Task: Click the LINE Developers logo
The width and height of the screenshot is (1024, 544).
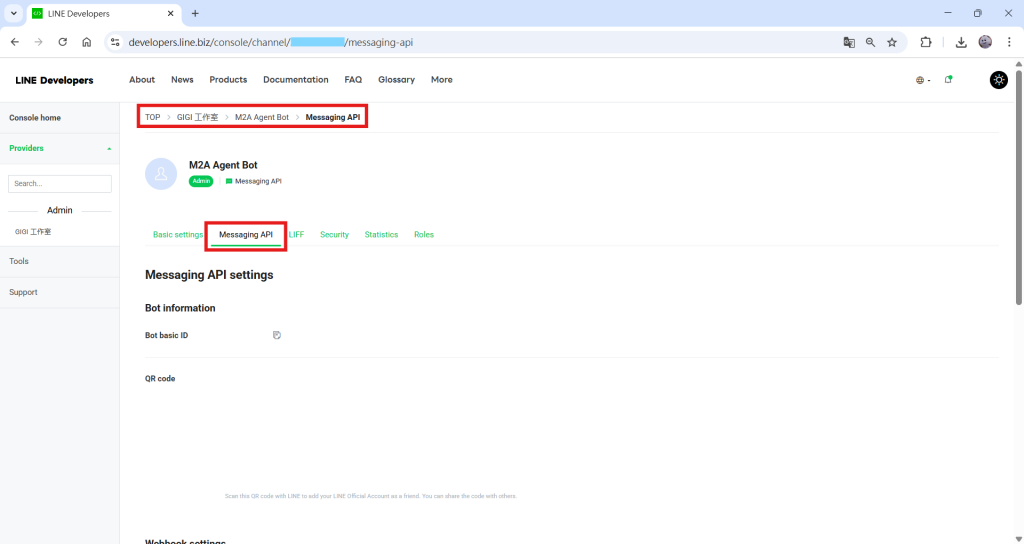Action: point(54,80)
